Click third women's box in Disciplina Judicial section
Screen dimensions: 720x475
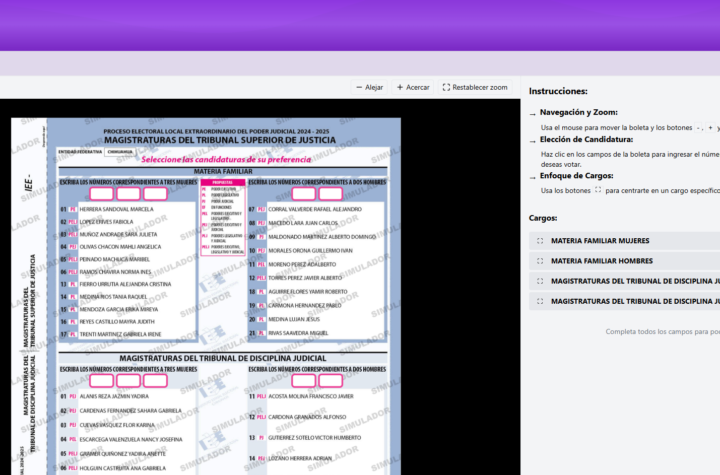tap(155, 381)
